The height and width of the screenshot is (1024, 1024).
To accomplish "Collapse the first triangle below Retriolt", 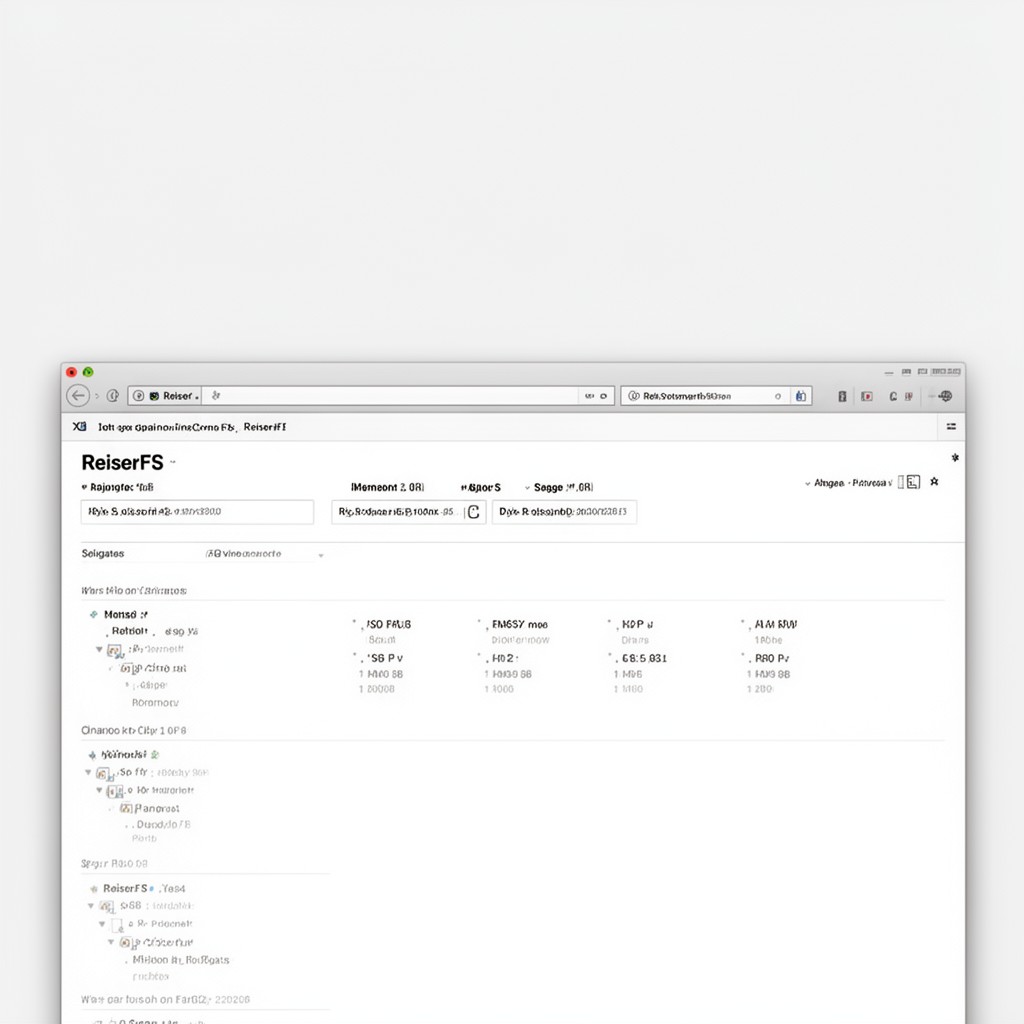I will point(99,649).
